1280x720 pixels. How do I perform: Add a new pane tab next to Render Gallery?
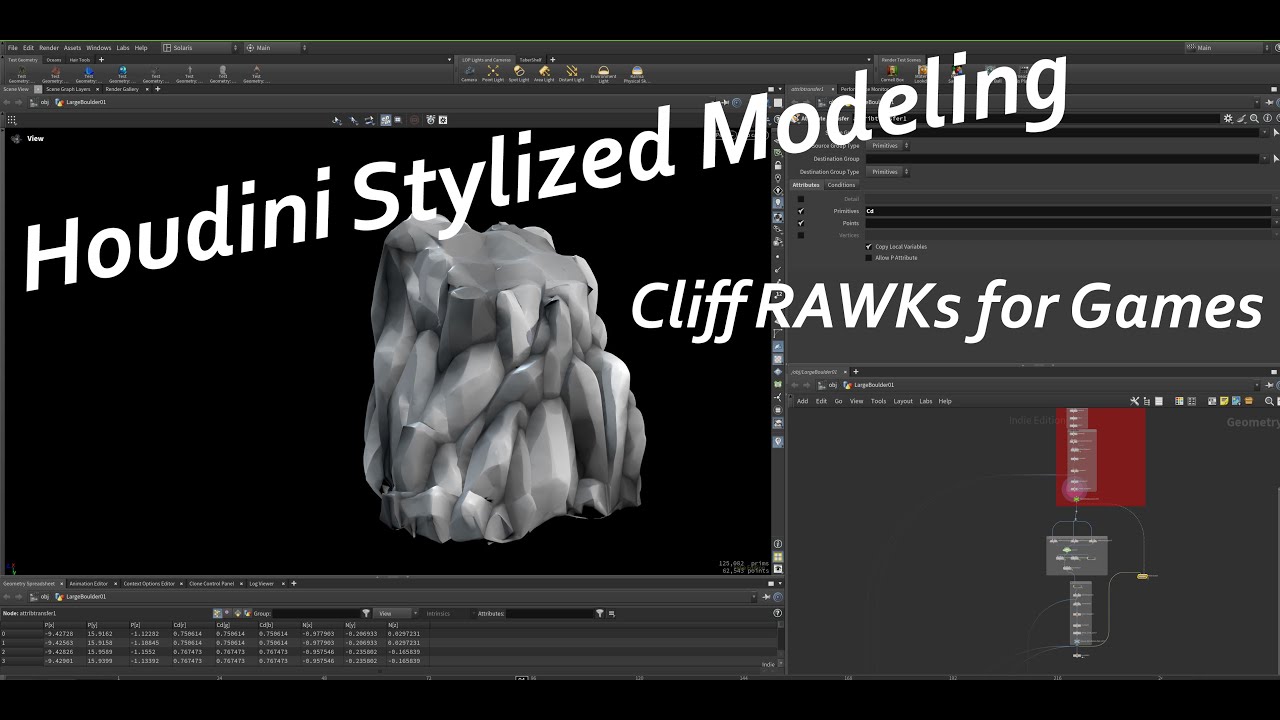click(x=158, y=89)
